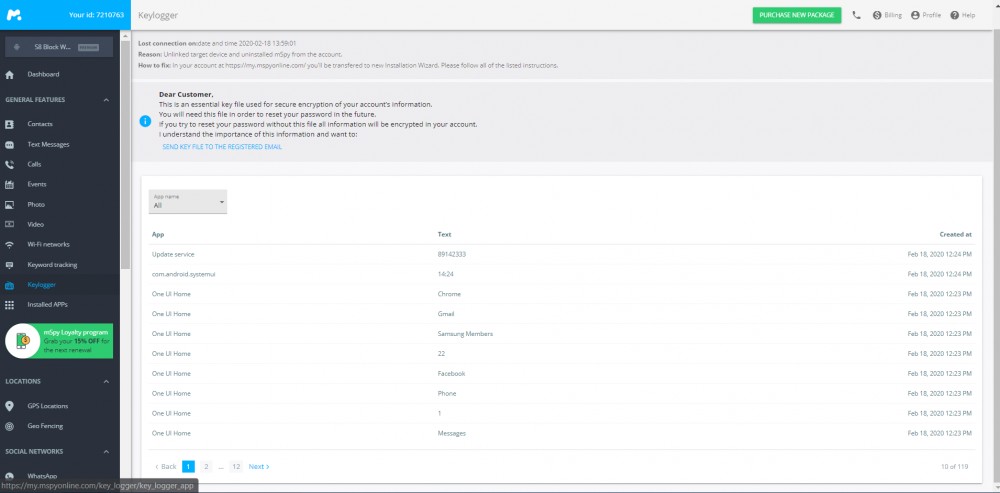The width and height of the screenshot is (1000, 493).
Task: Select current page 1 button
Action: click(188, 467)
